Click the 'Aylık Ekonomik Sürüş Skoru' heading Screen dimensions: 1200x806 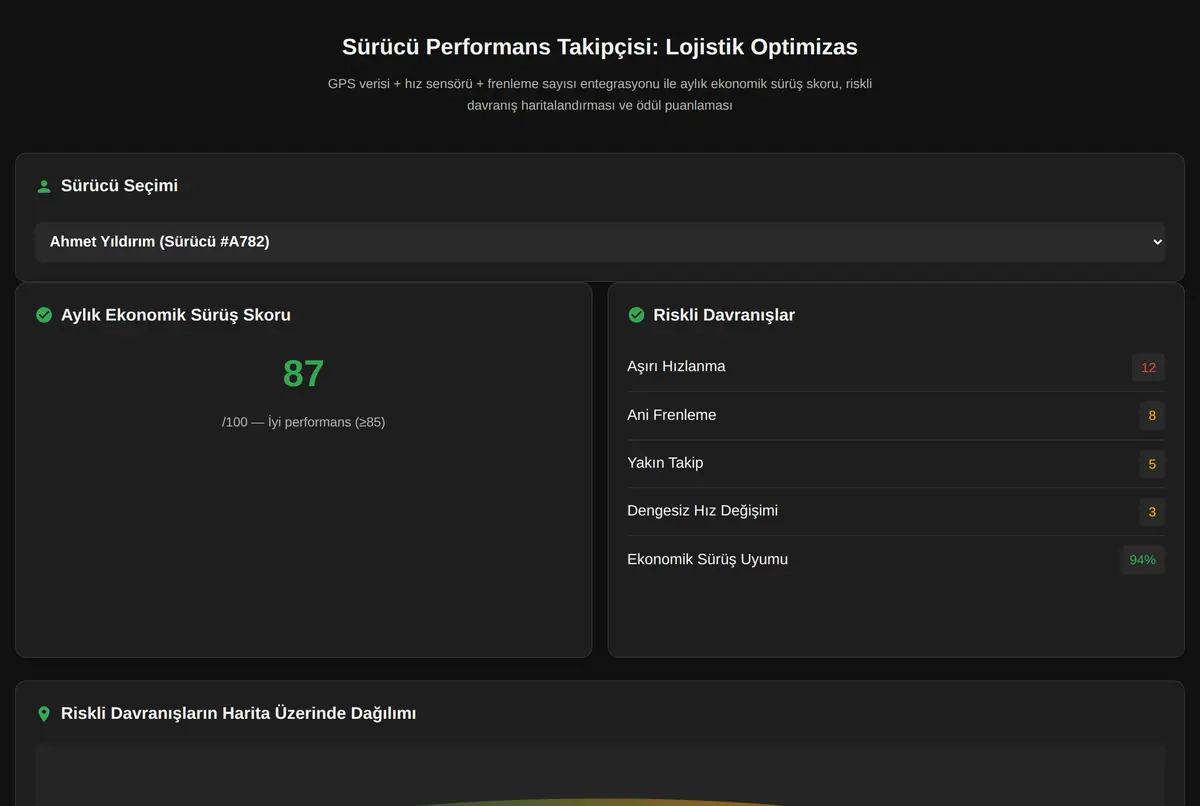(x=176, y=315)
